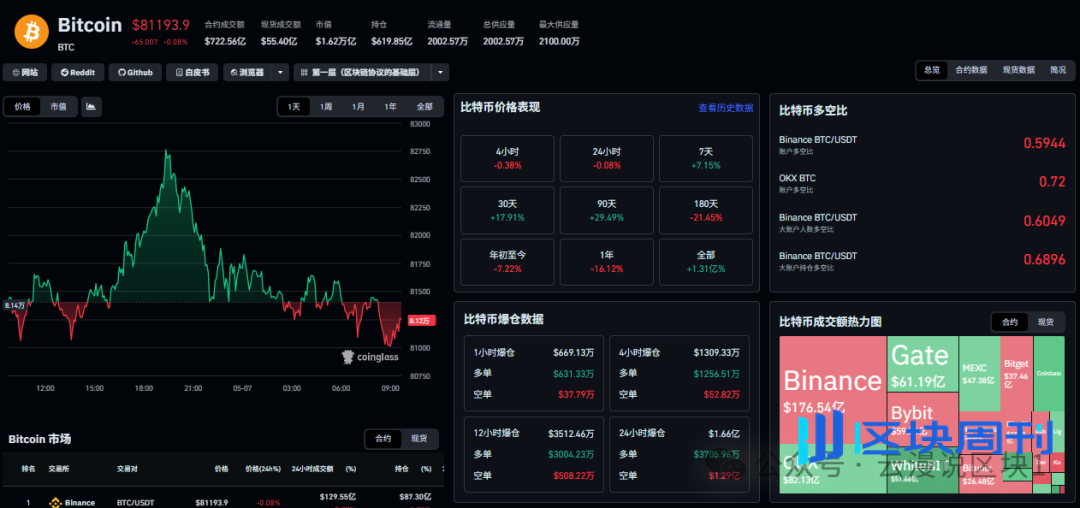1080x508 pixels.
Task: Switch to the 总览 overview tab
Action: (x=932, y=70)
